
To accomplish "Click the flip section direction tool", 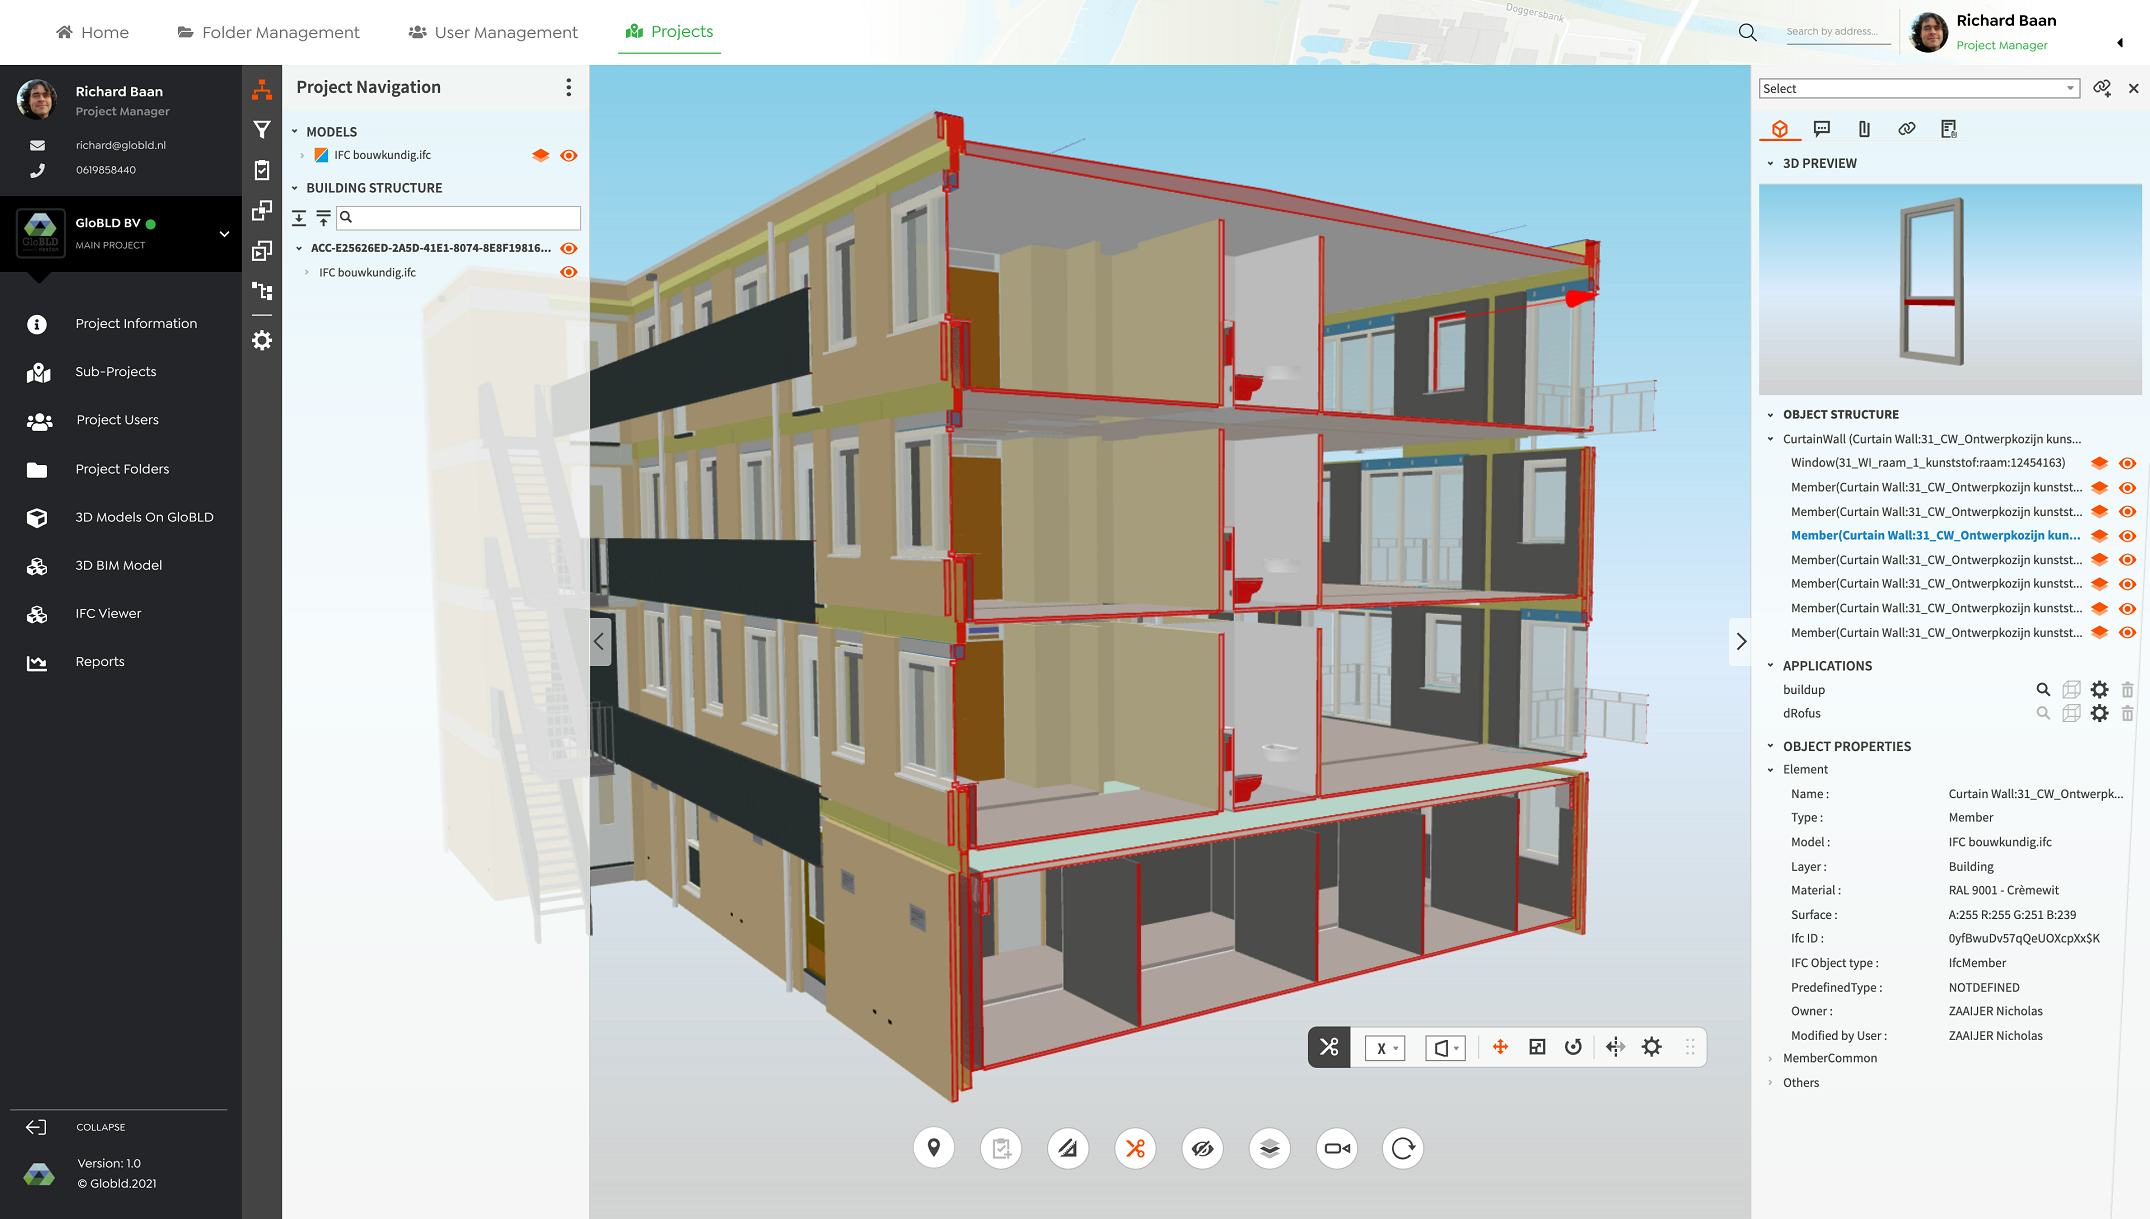I will pyautogui.click(x=1615, y=1047).
